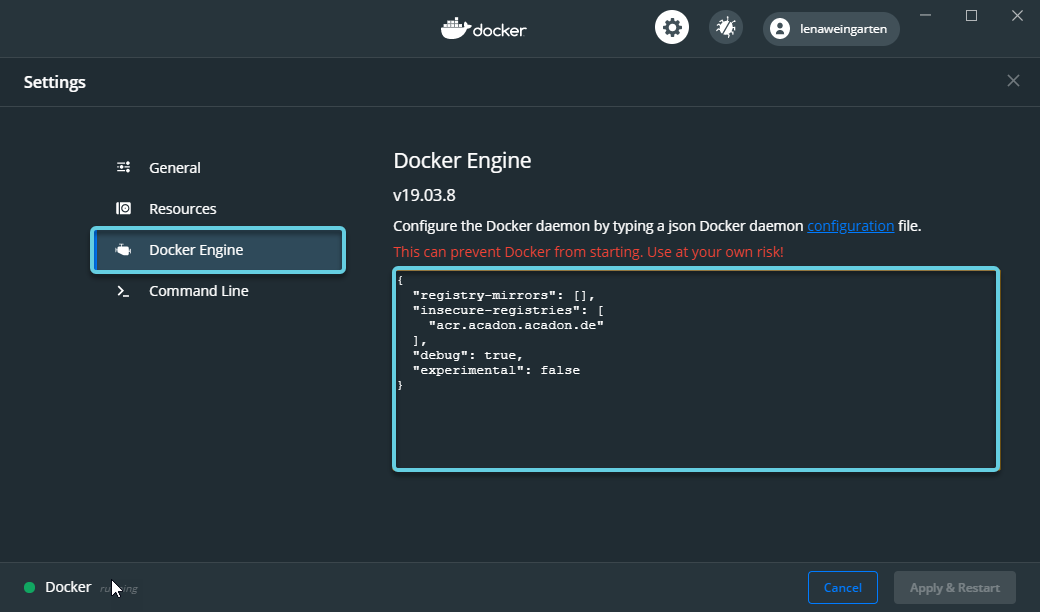Screen dimensions: 1040x612
Task: Open the Command Line terminal icon
Action: [124, 290]
